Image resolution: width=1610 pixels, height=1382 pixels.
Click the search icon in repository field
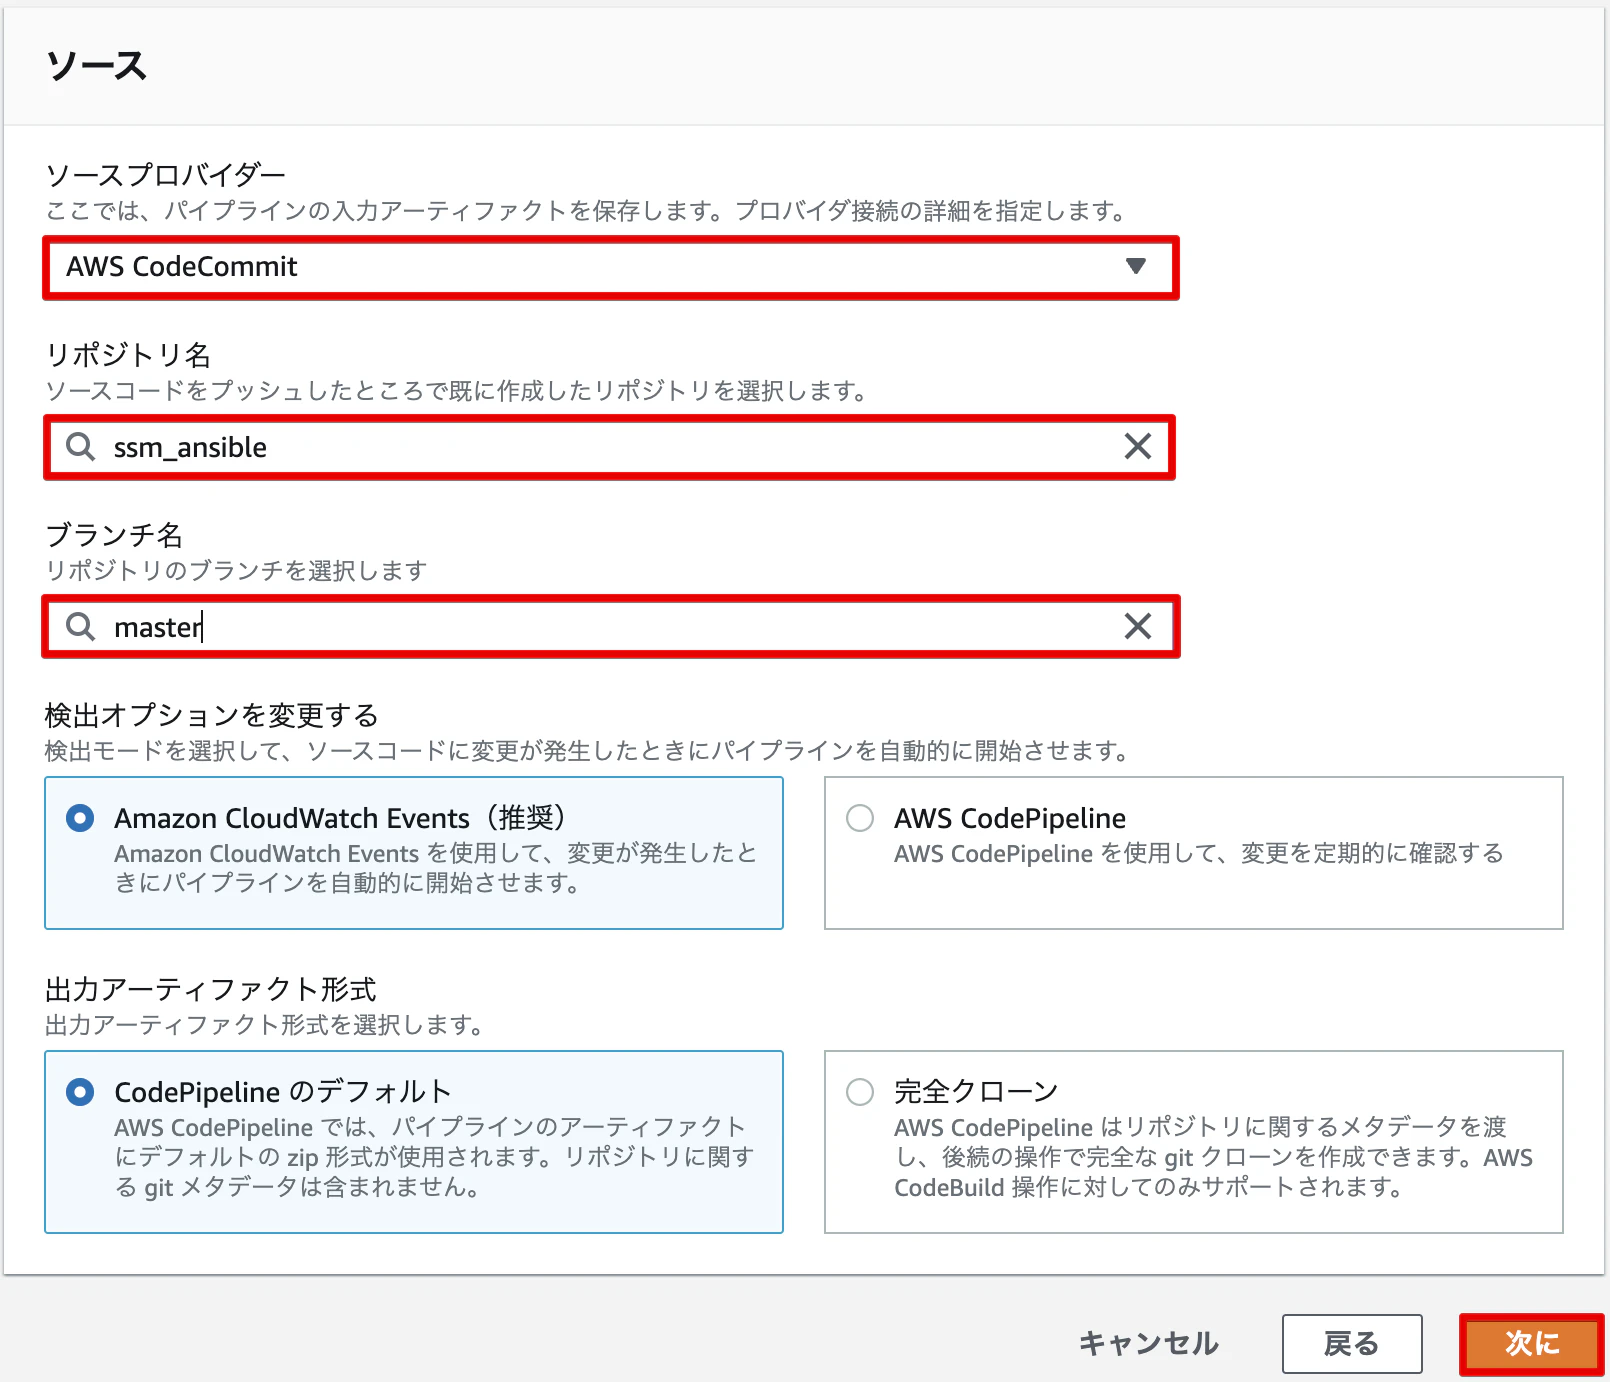[x=81, y=447]
